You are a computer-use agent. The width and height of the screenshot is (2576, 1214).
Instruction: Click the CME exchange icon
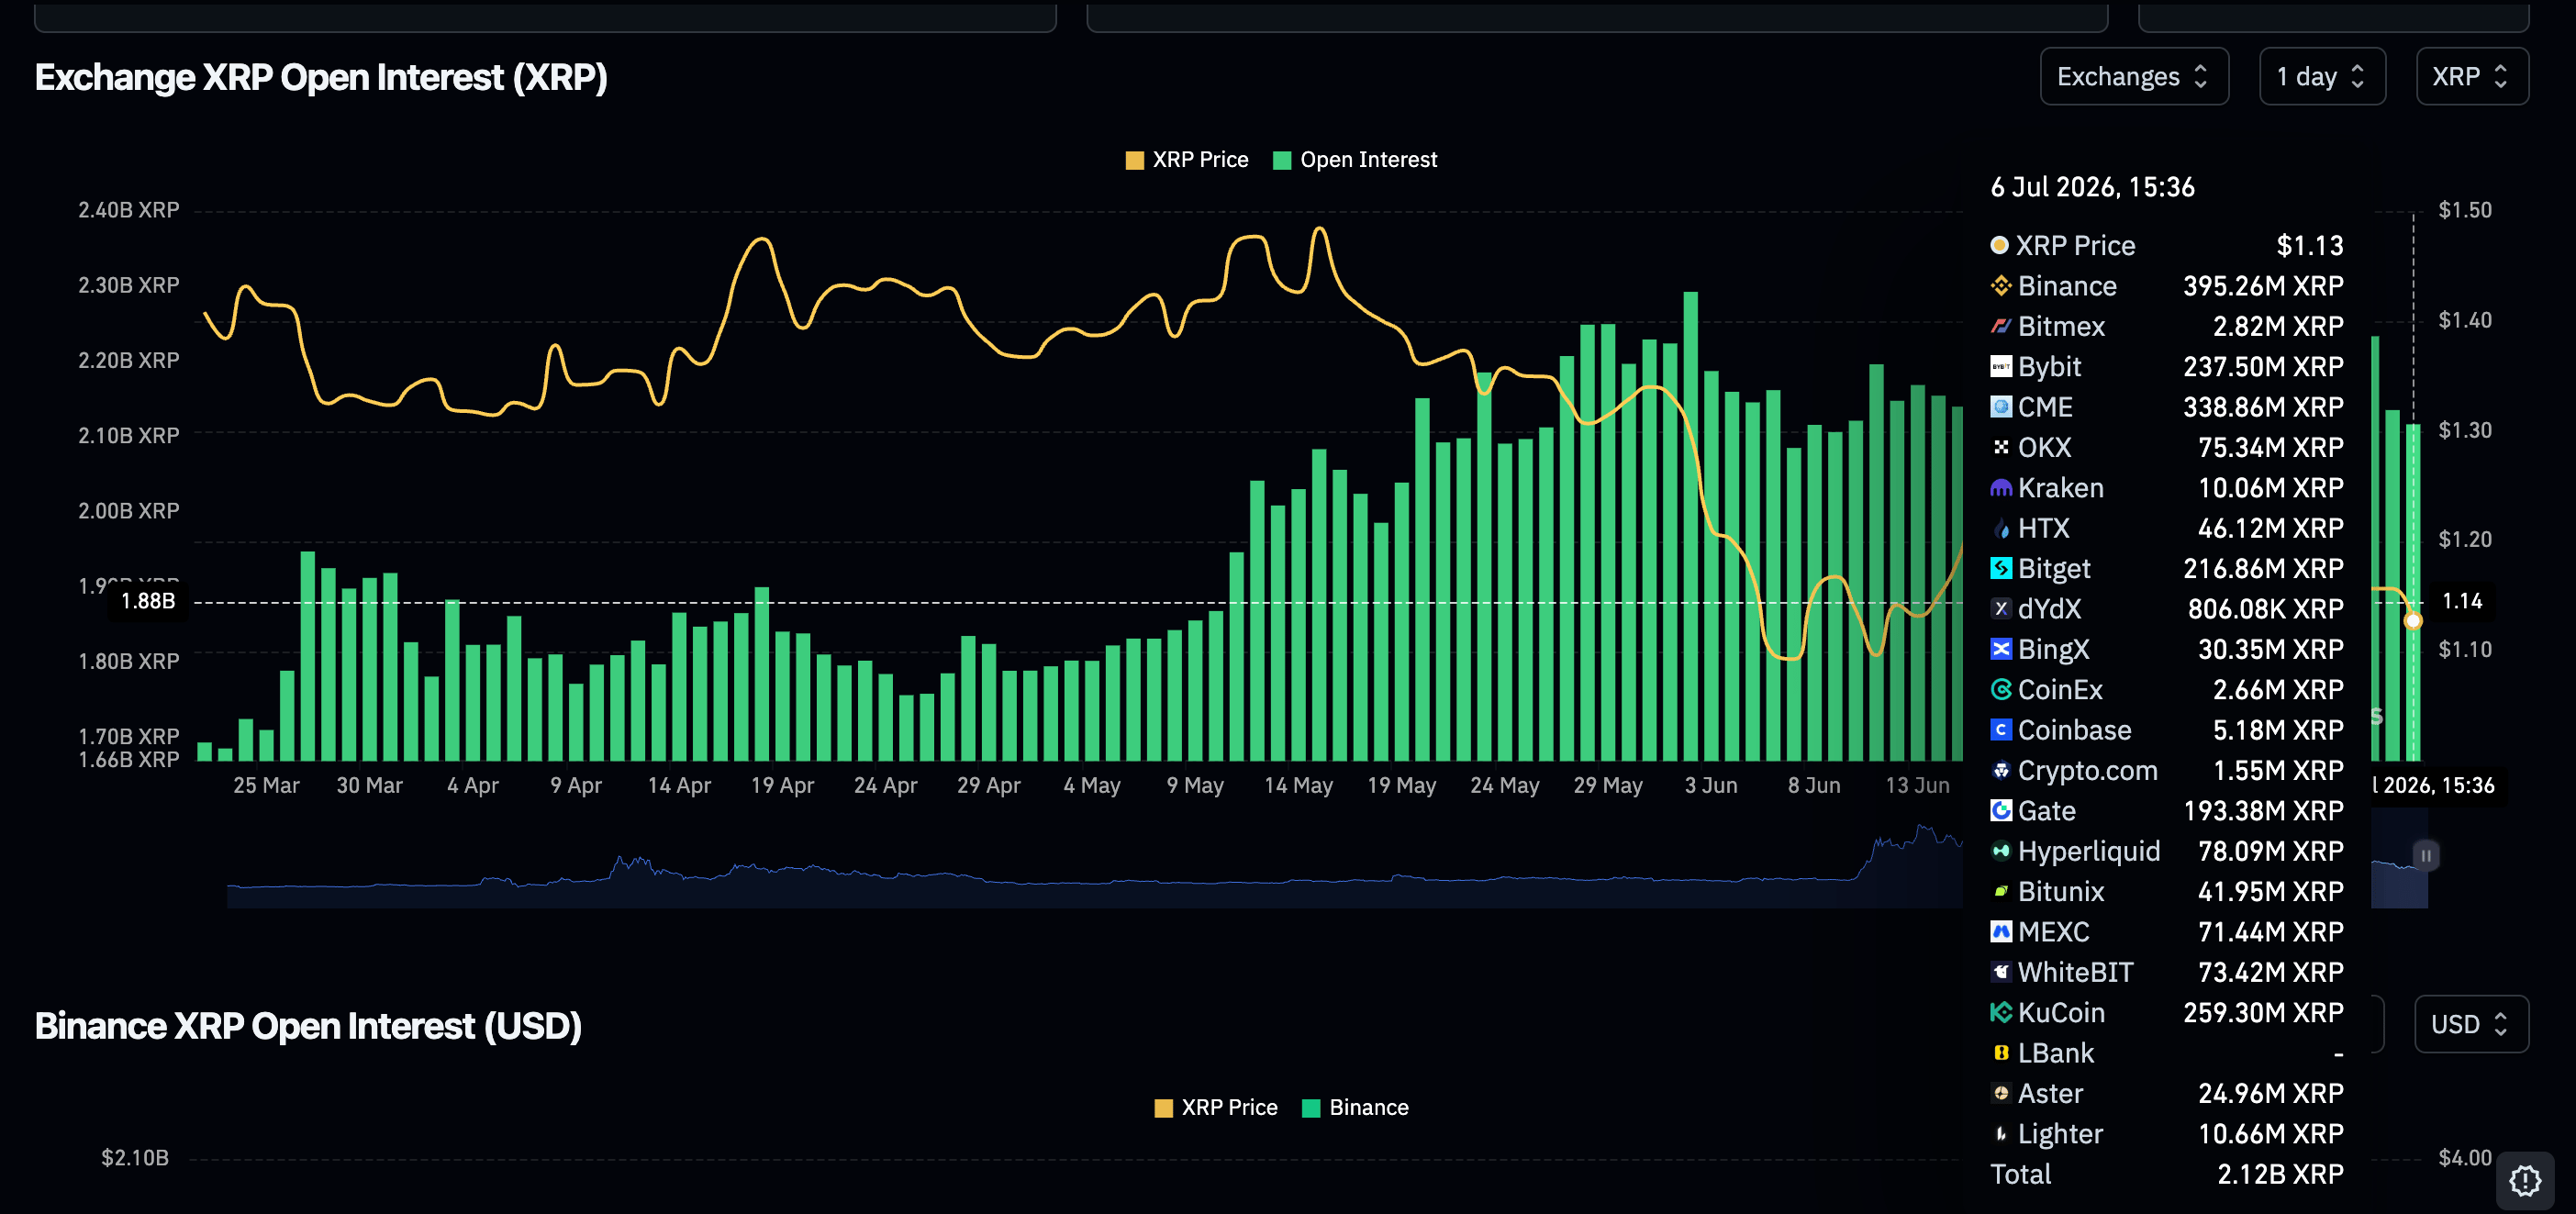2000,407
